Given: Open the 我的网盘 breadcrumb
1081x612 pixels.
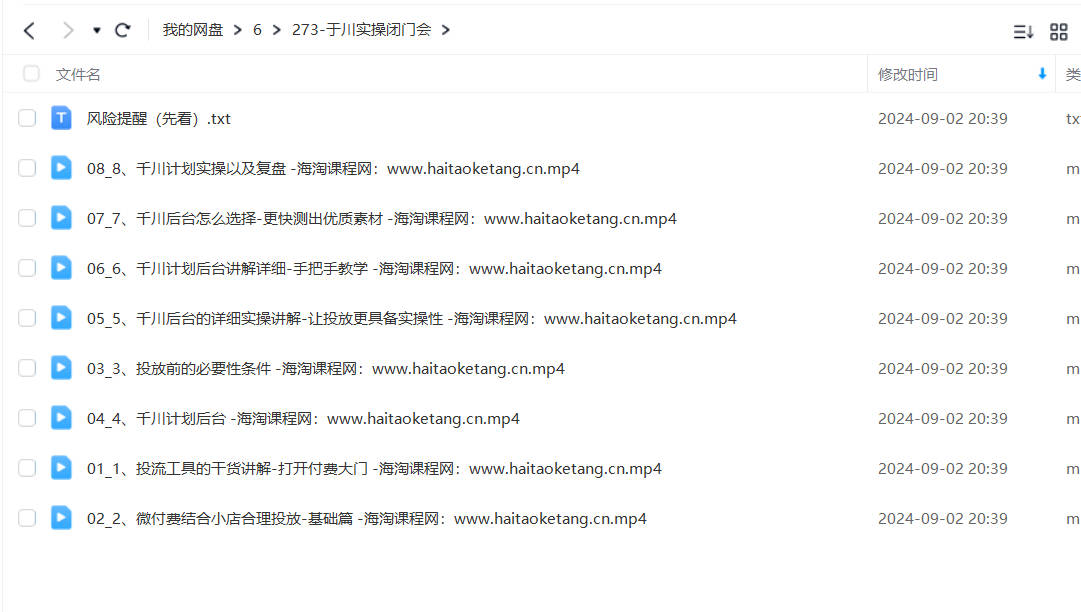Looking at the screenshot, I should point(193,30).
